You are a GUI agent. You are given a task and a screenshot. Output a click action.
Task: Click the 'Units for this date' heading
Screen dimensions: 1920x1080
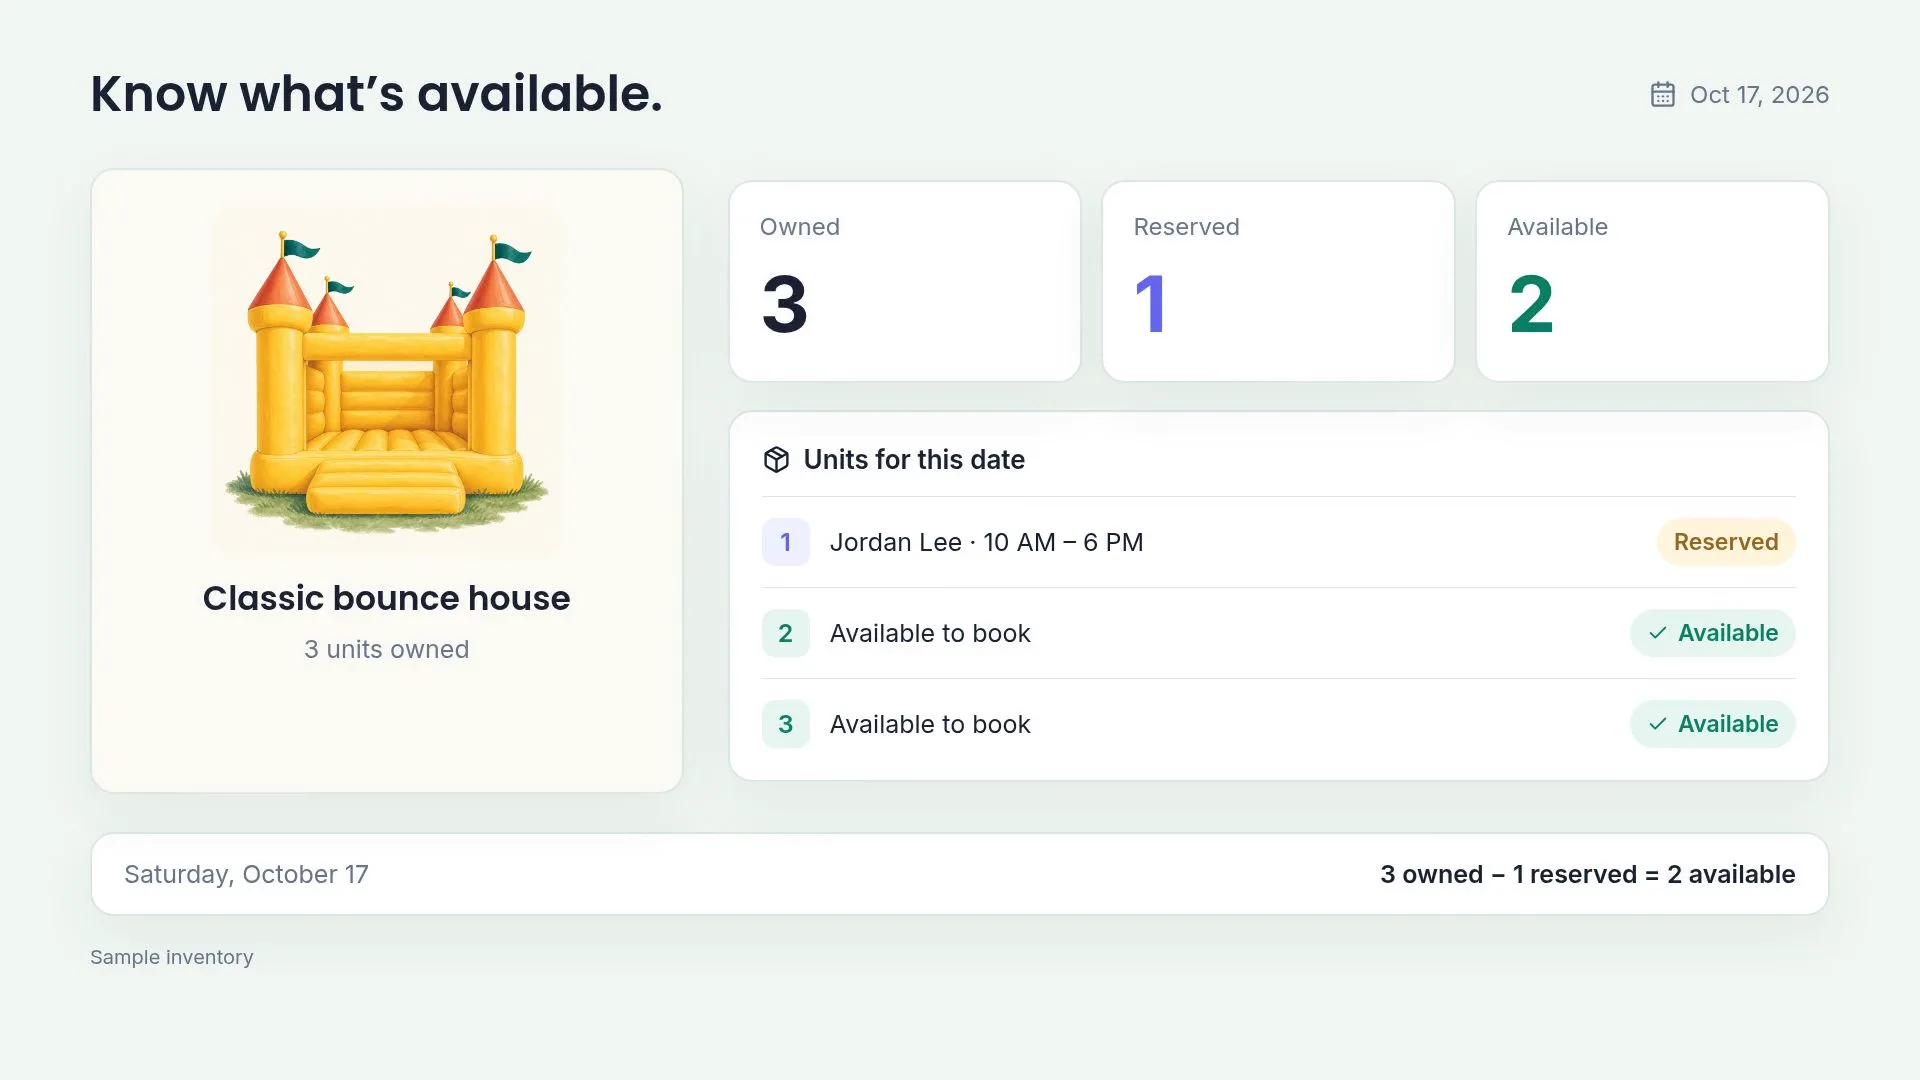[x=914, y=460]
